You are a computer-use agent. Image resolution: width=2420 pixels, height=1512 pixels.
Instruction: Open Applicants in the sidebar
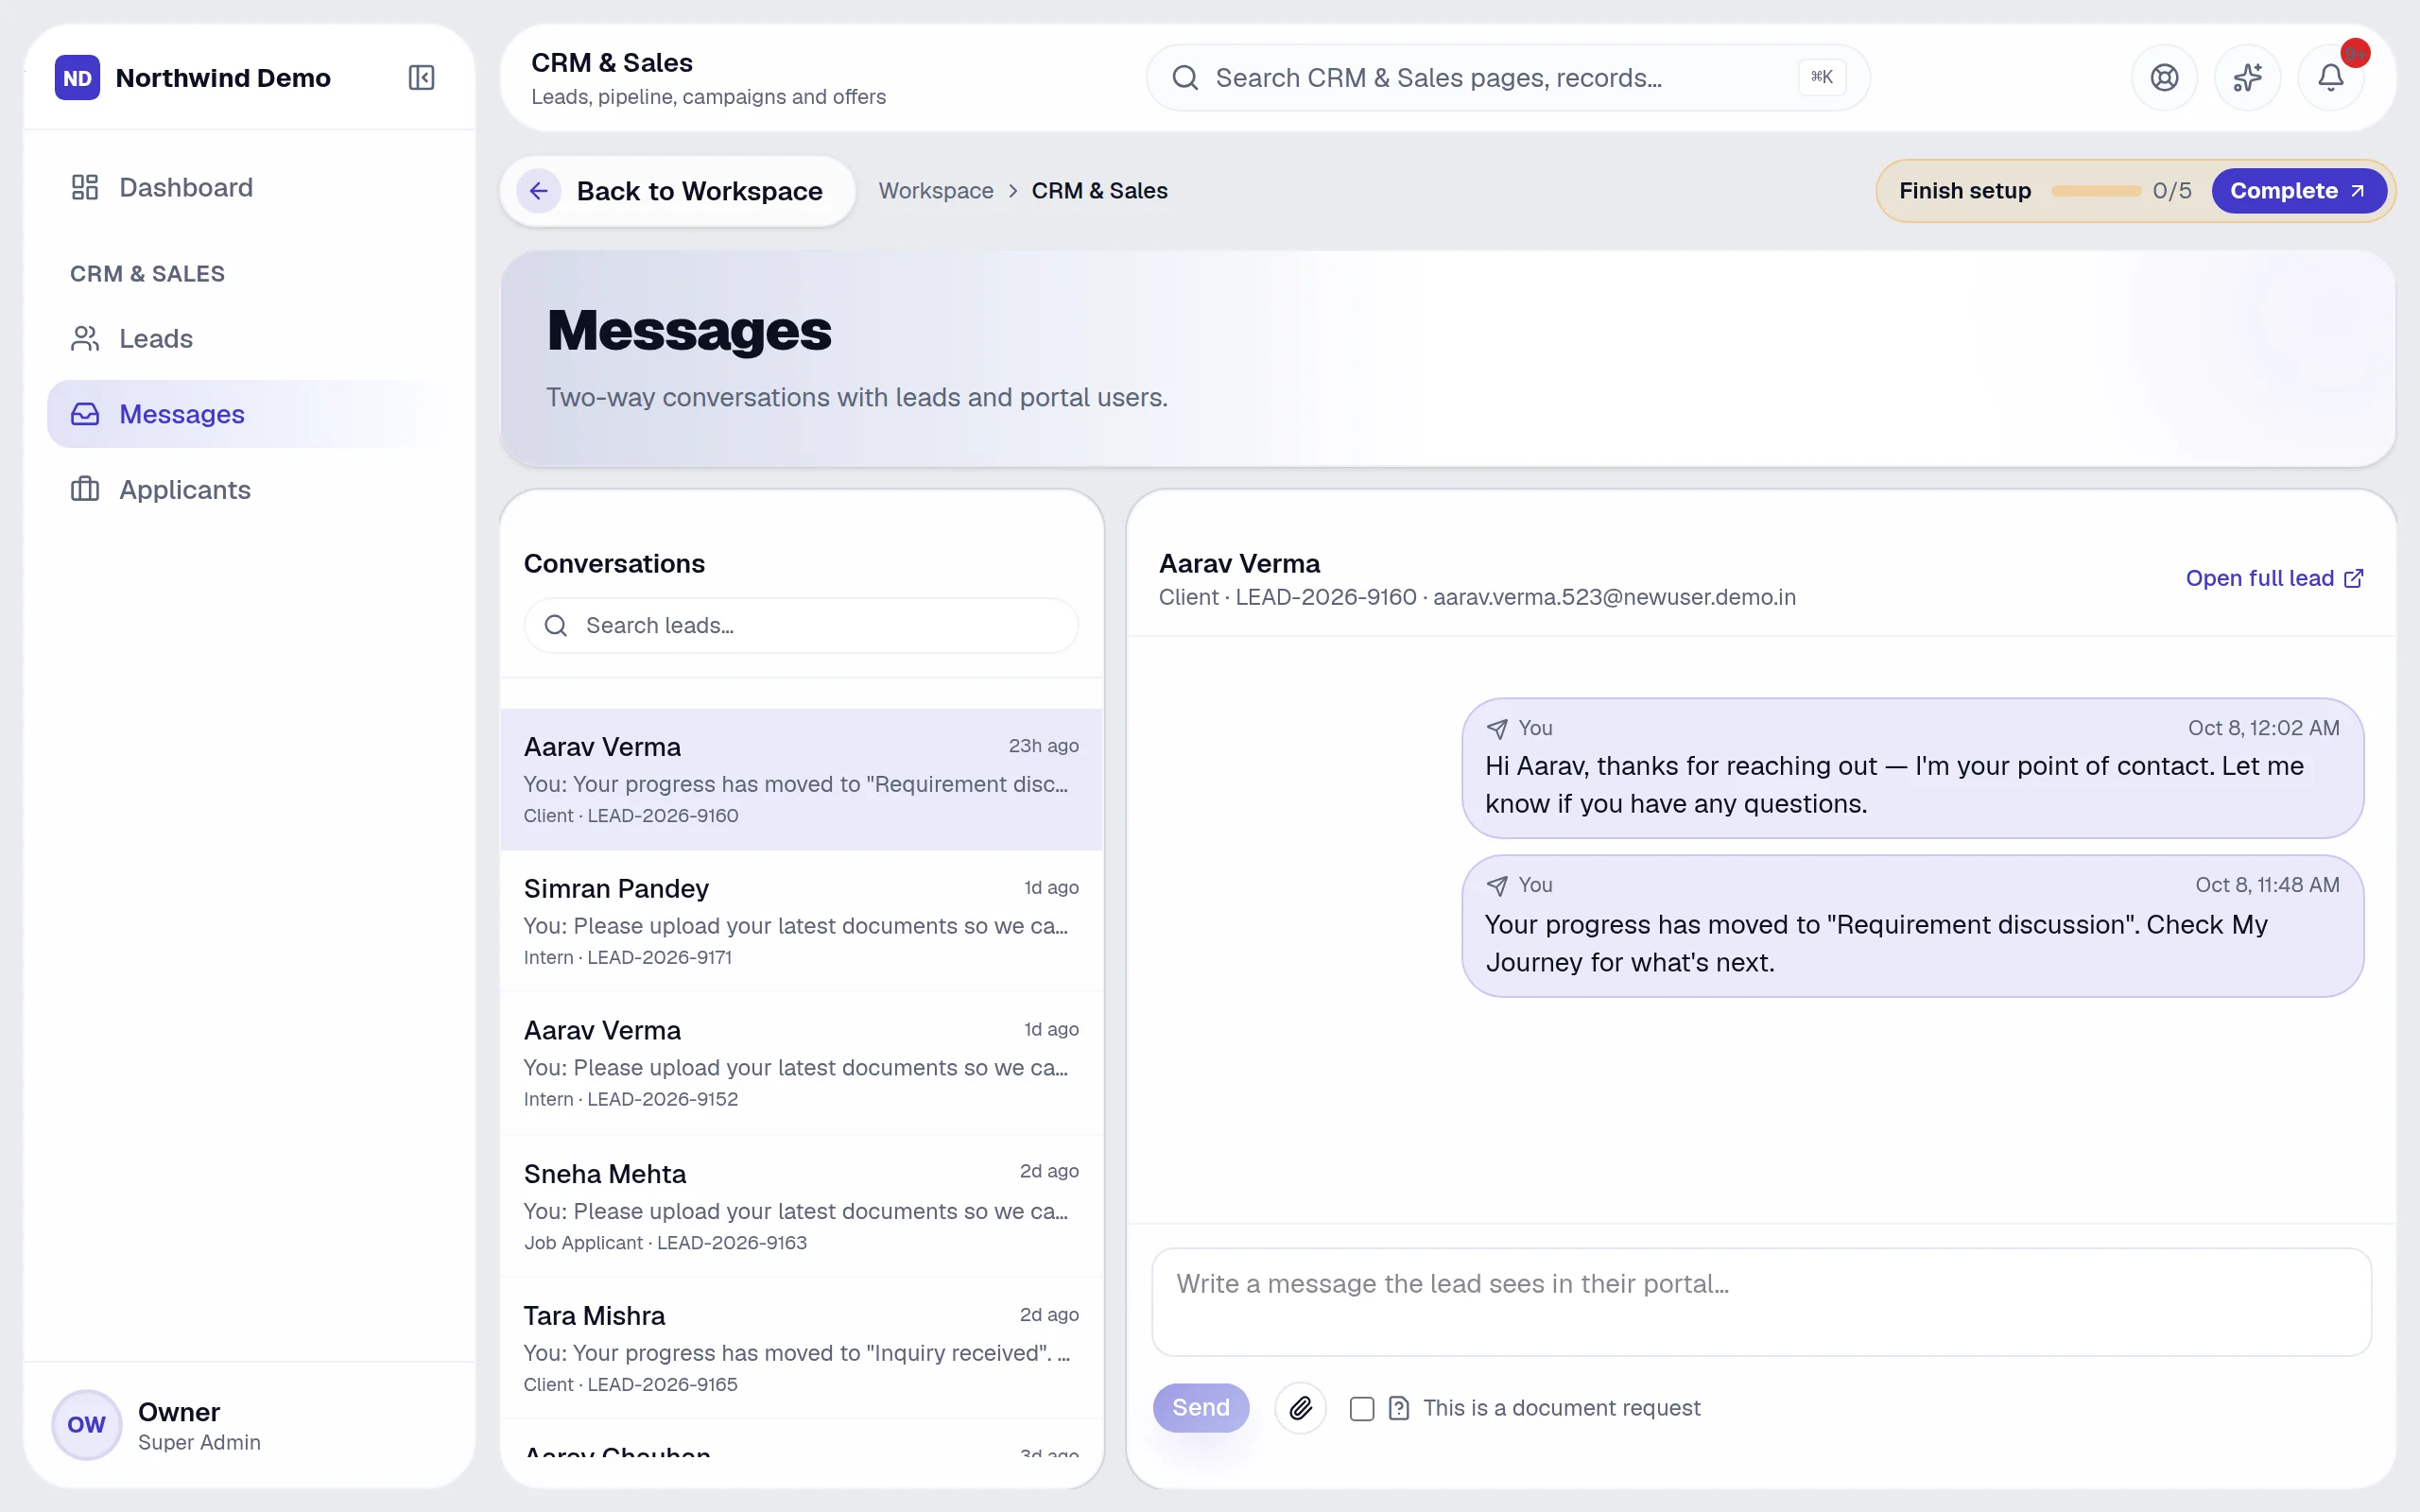pos(249,490)
